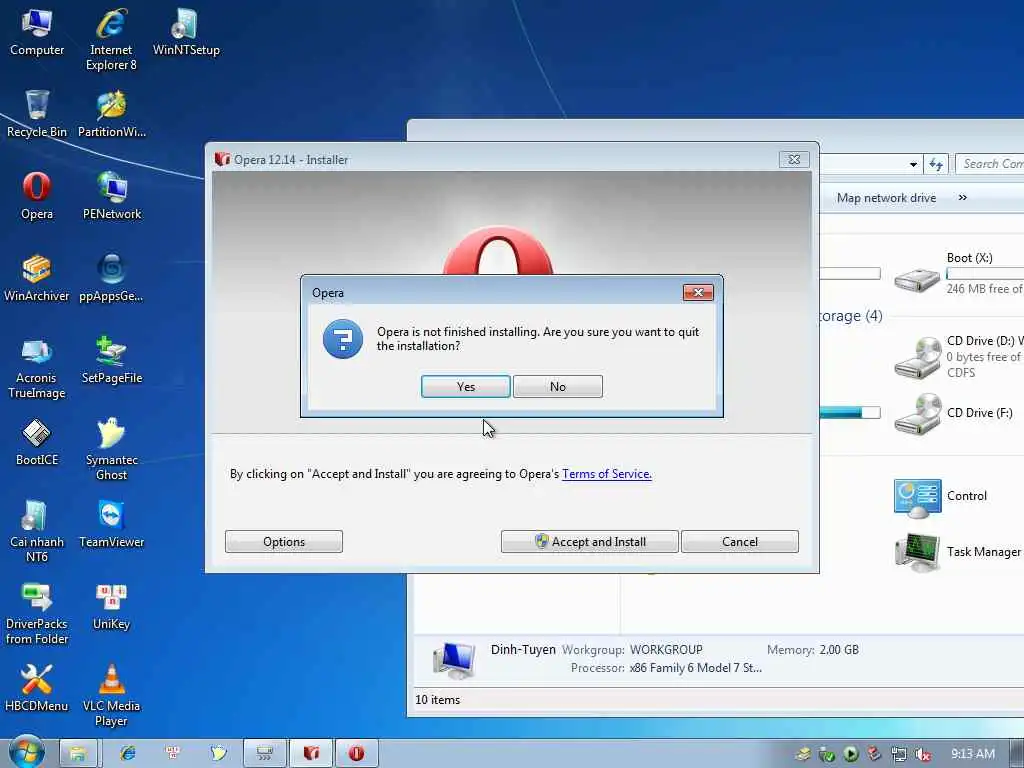Image resolution: width=1024 pixels, height=768 pixels.
Task: Click the red Opera taskbar button
Action: [x=356, y=754]
